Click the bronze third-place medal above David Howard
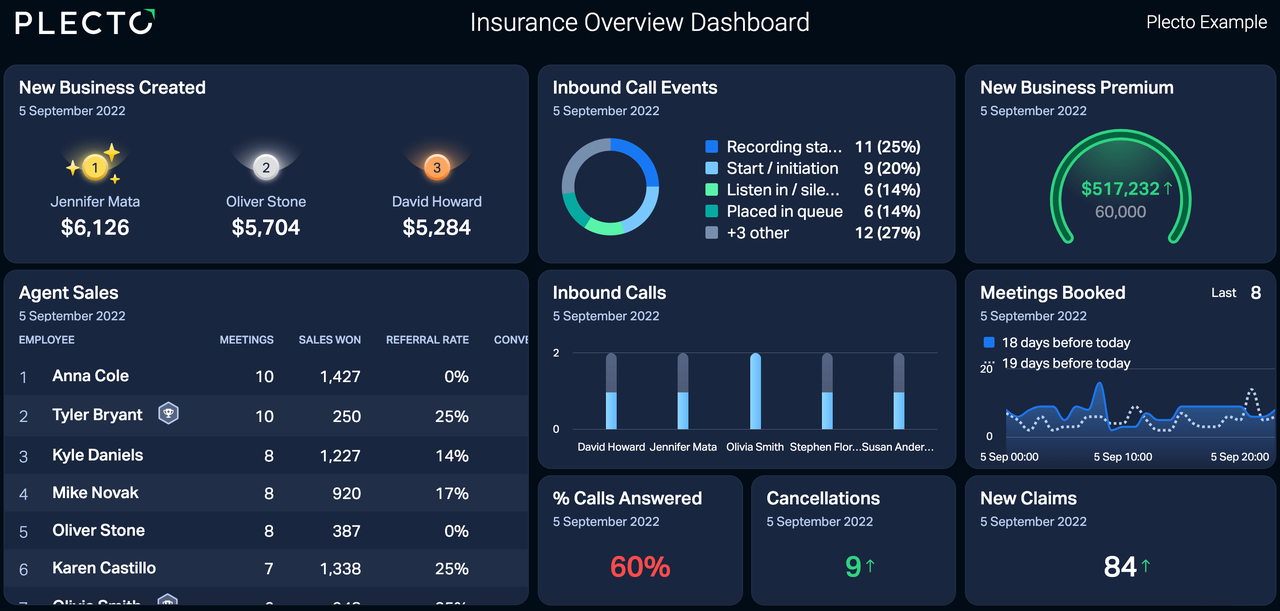This screenshot has height=611, width=1280. pos(437,166)
